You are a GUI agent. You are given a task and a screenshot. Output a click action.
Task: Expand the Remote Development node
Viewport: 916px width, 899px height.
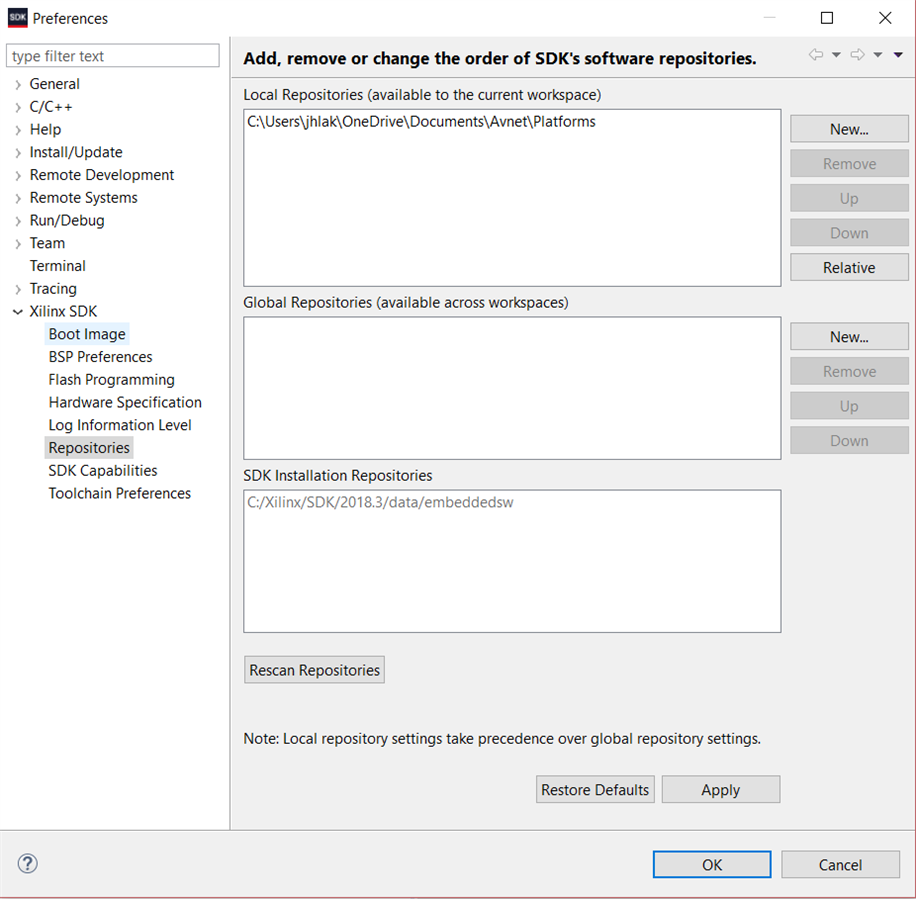click(x=18, y=176)
